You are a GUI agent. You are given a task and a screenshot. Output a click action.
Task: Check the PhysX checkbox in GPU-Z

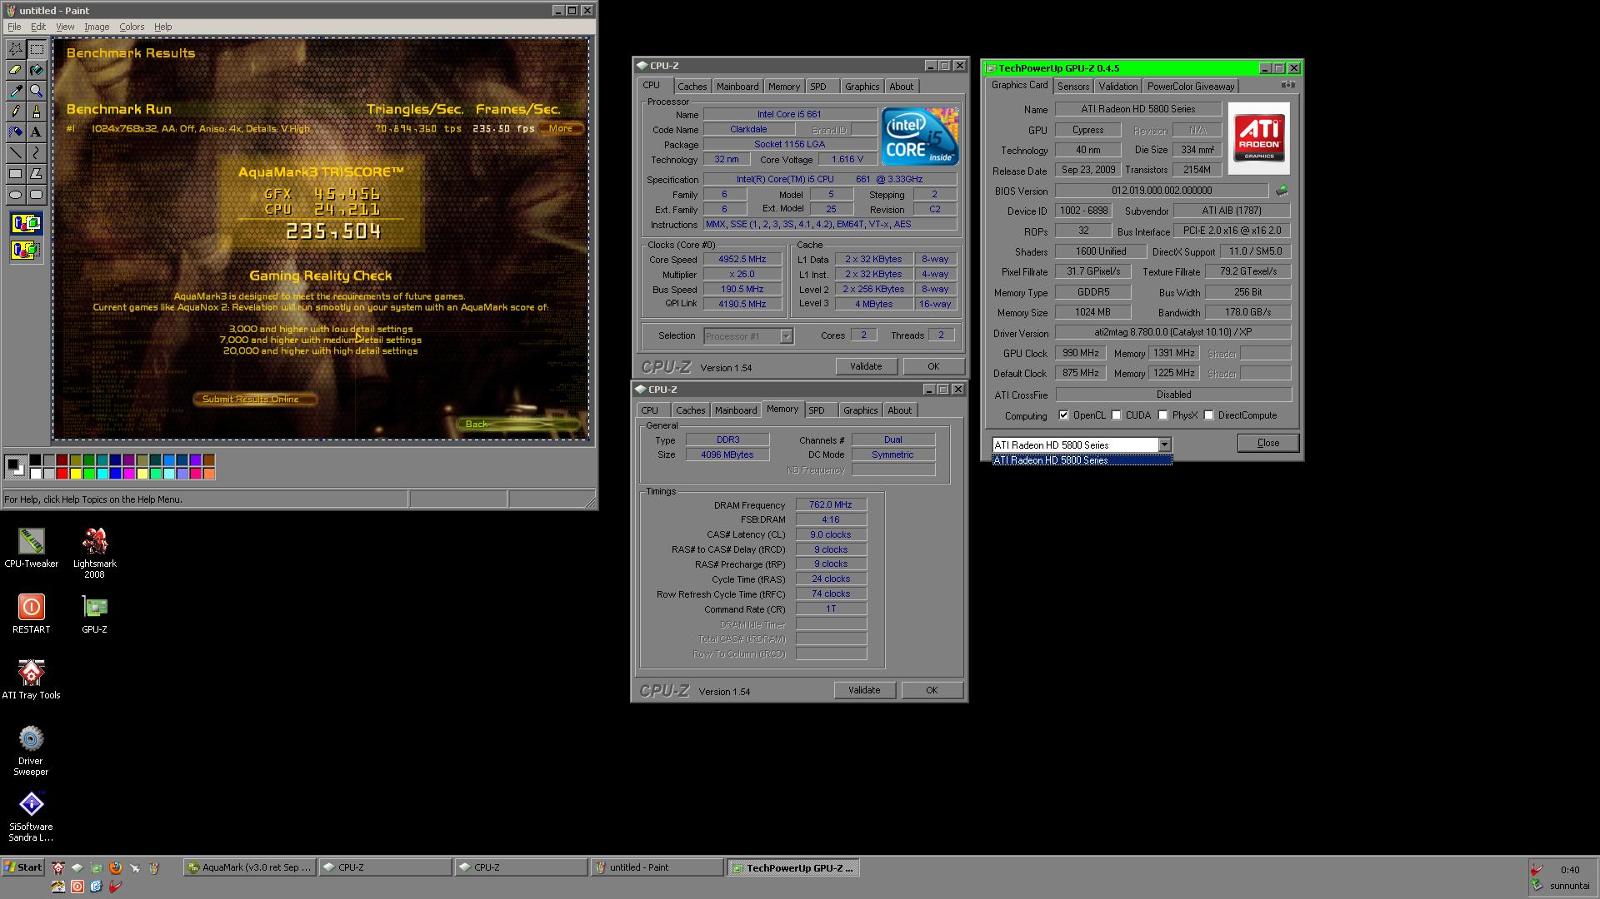point(1162,415)
